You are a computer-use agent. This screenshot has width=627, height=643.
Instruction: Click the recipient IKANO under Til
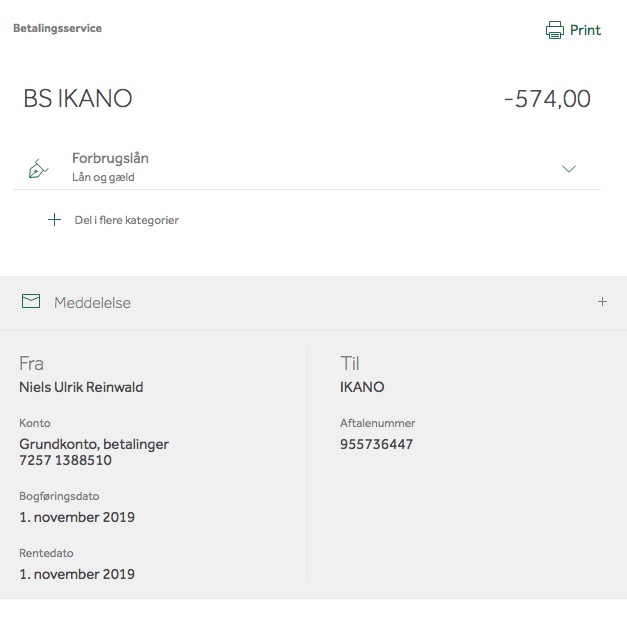pyautogui.click(x=362, y=387)
